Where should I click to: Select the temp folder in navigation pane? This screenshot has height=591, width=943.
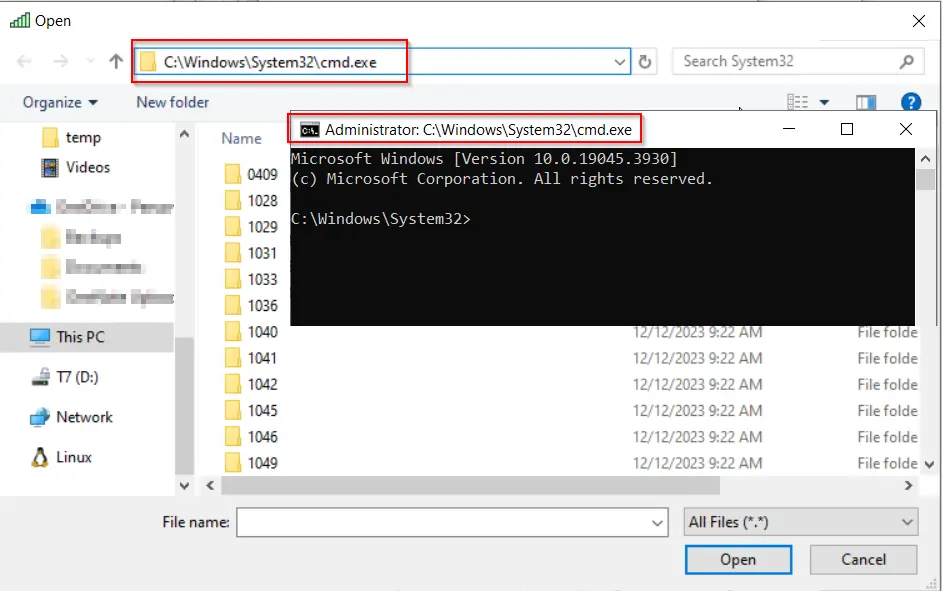pos(83,138)
